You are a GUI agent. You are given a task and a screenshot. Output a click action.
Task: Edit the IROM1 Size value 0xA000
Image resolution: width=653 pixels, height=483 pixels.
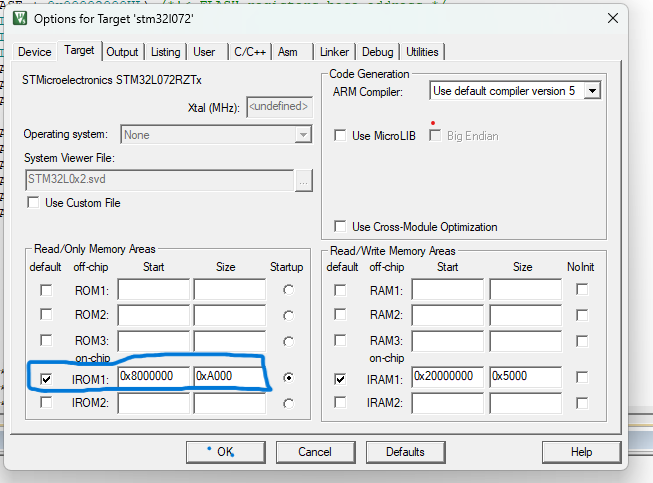pos(230,376)
